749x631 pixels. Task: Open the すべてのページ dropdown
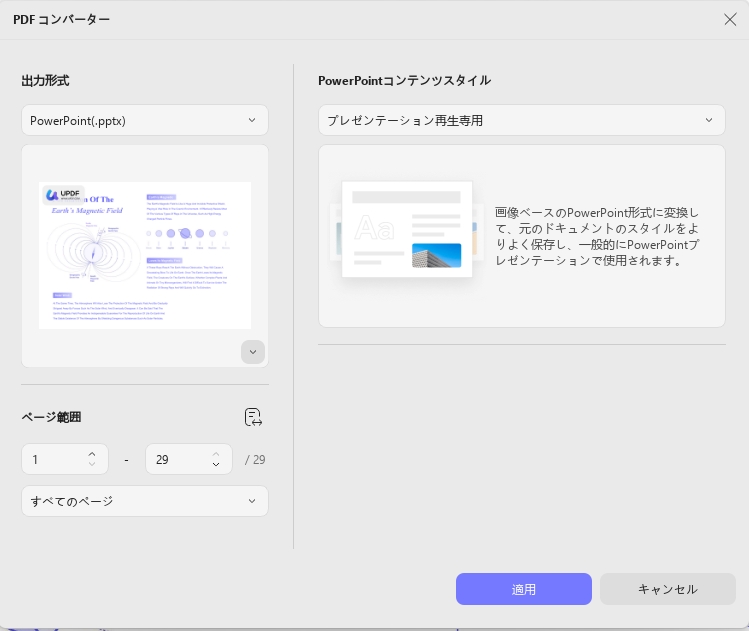click(145, 501)
